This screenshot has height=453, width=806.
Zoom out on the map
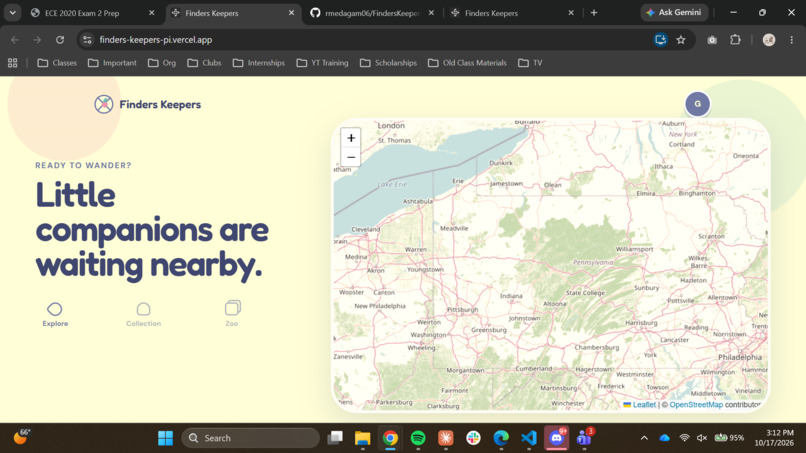click(x=351, y=157)
